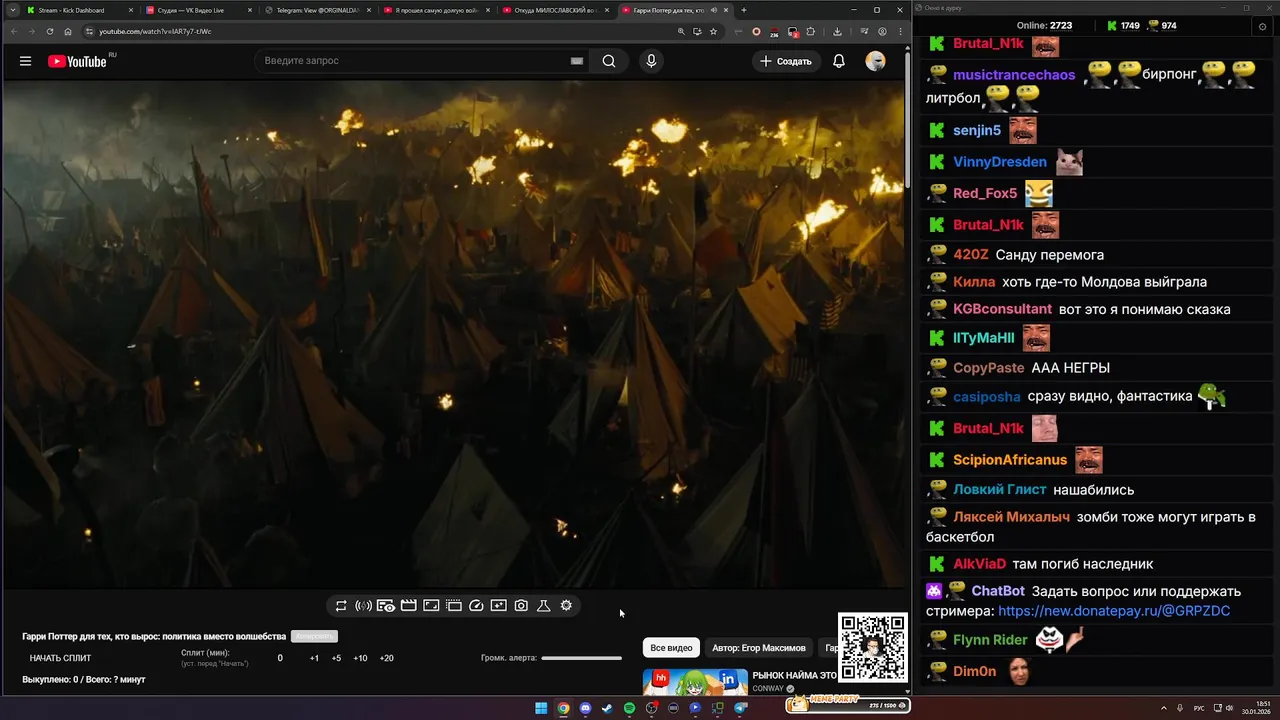Toggle loop icon in player toolbar

click(x=341, y=606)
